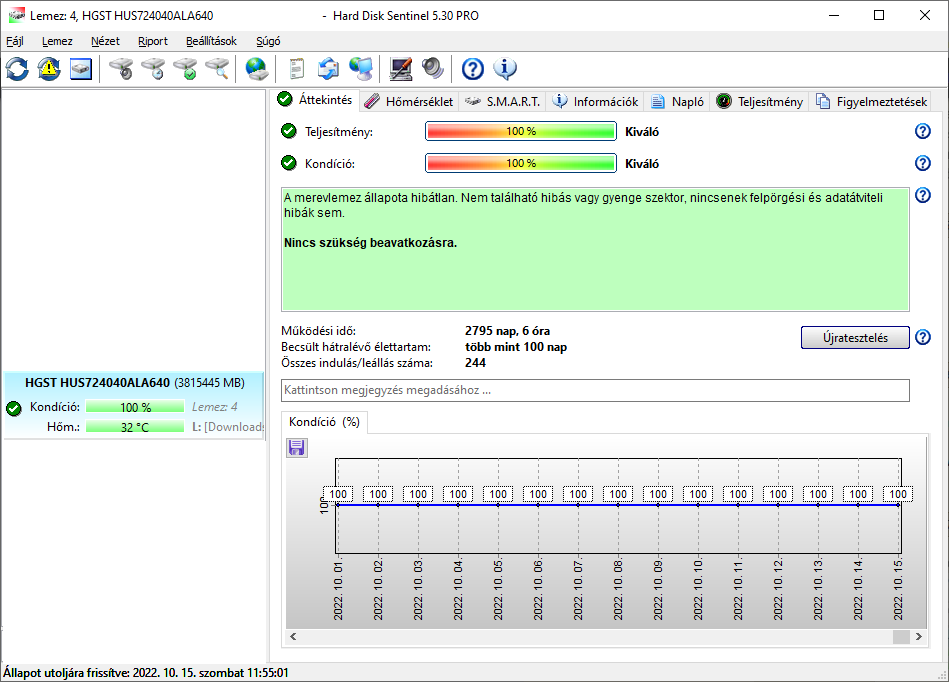Click help icon beside Teljesítmény bar
949x682 pixels.
click(x=922, y=131)
